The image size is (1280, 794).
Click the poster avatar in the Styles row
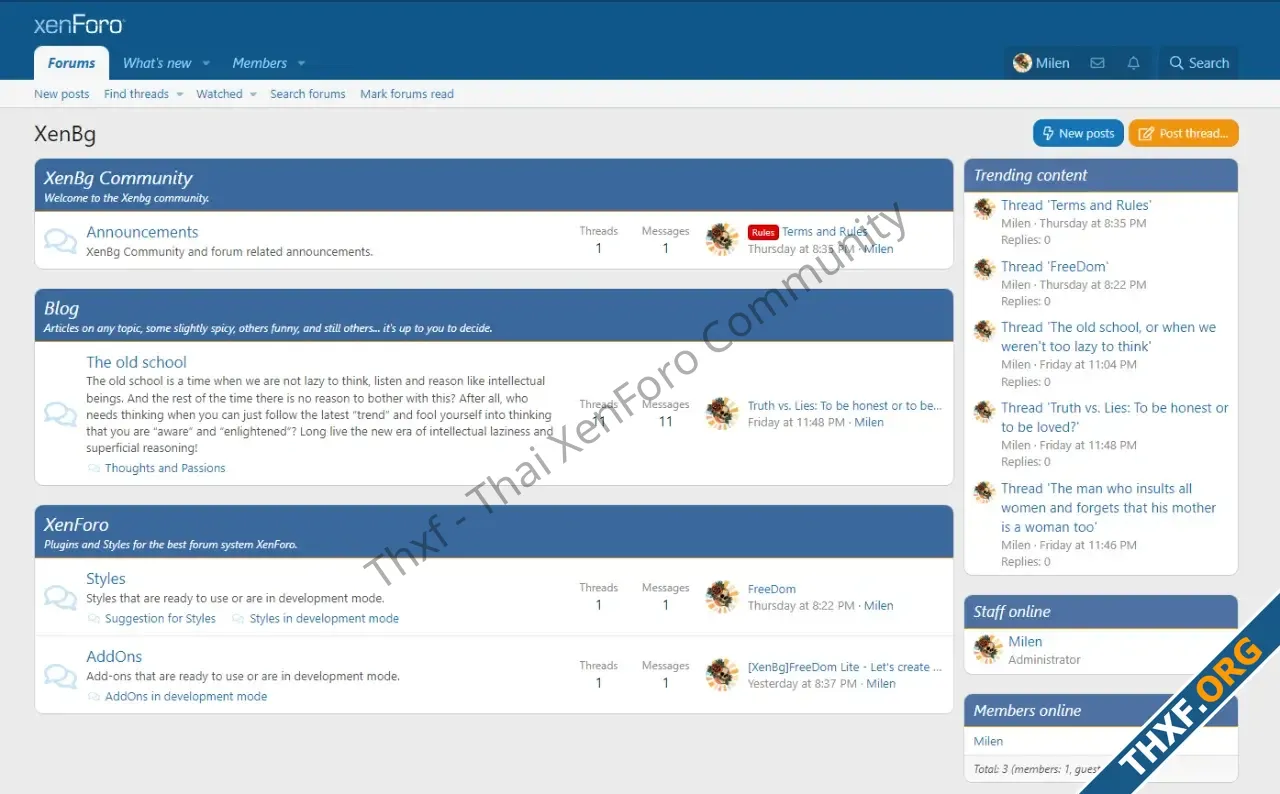(x=722, y=597)
